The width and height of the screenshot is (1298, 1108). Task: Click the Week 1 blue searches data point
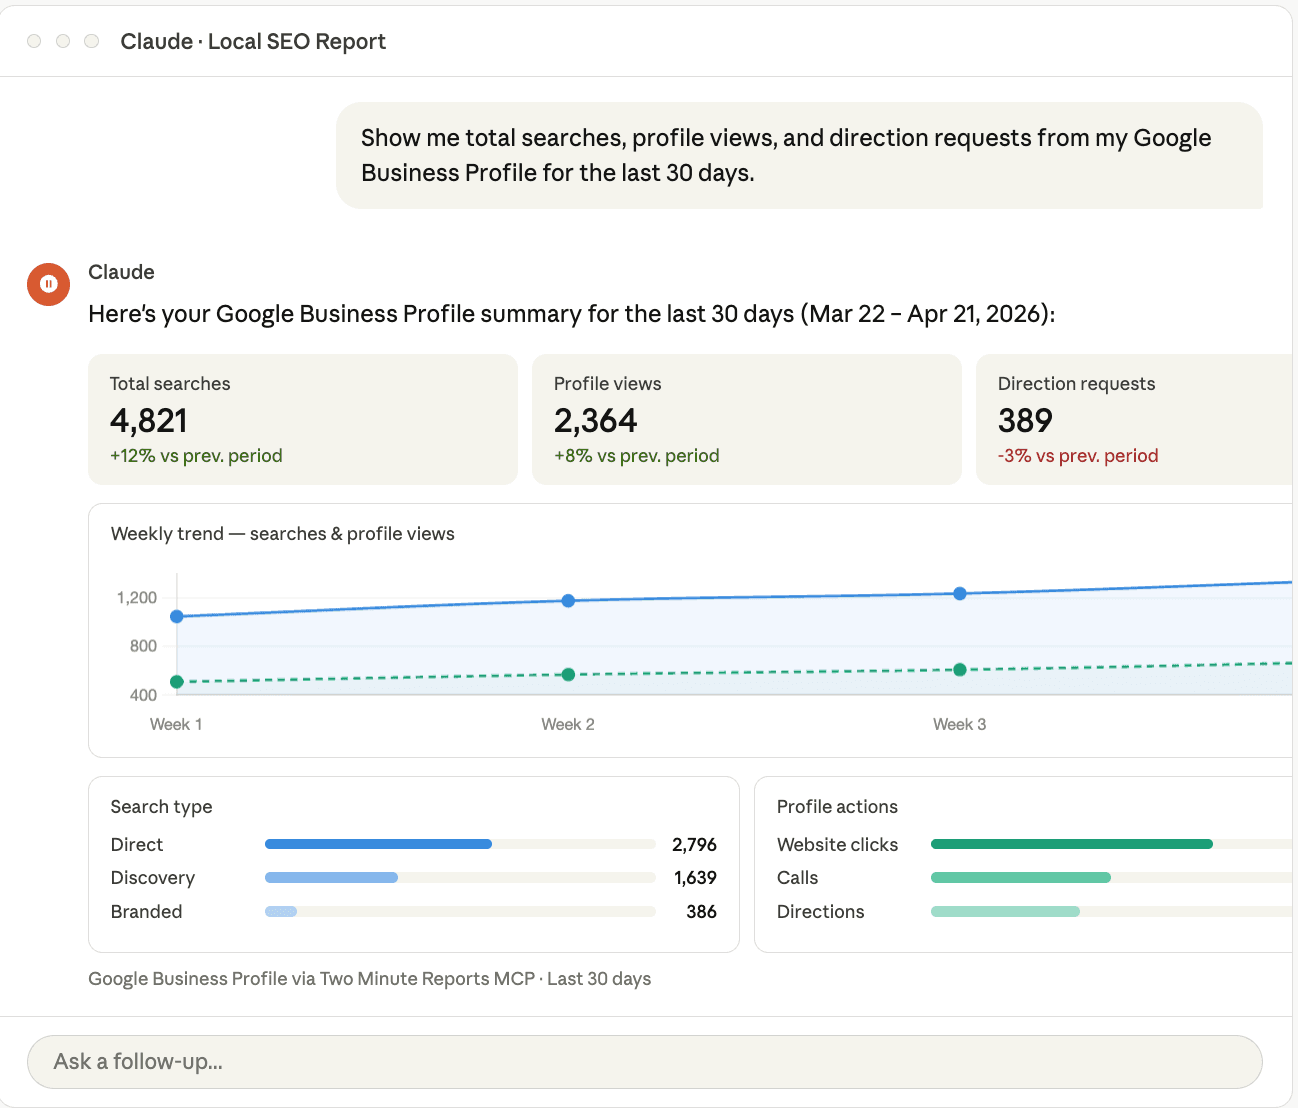coord(177,617)
